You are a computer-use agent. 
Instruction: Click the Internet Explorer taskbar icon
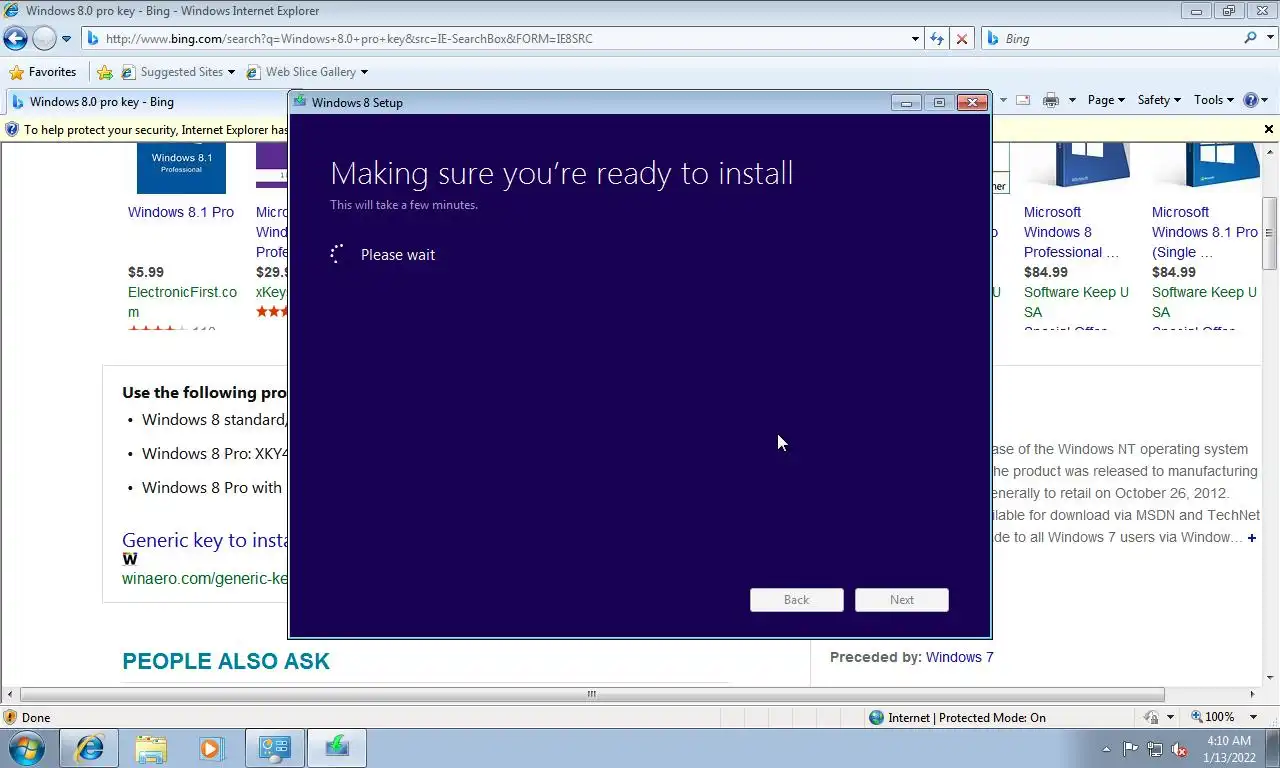[x=89, y=748]
